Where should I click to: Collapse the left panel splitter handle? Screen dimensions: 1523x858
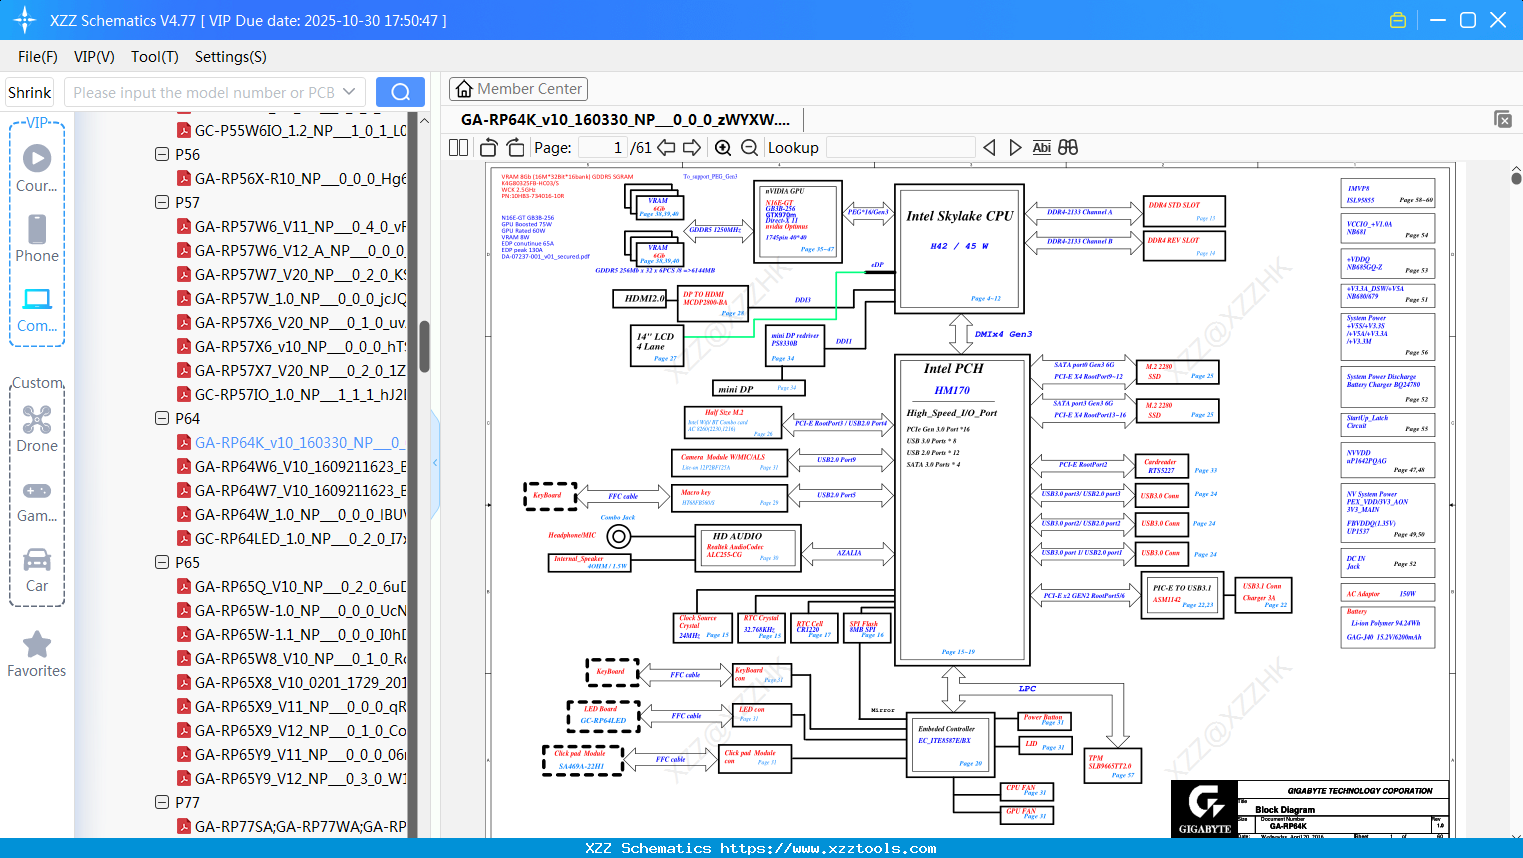pyautogui.click(x=435, y=463)
